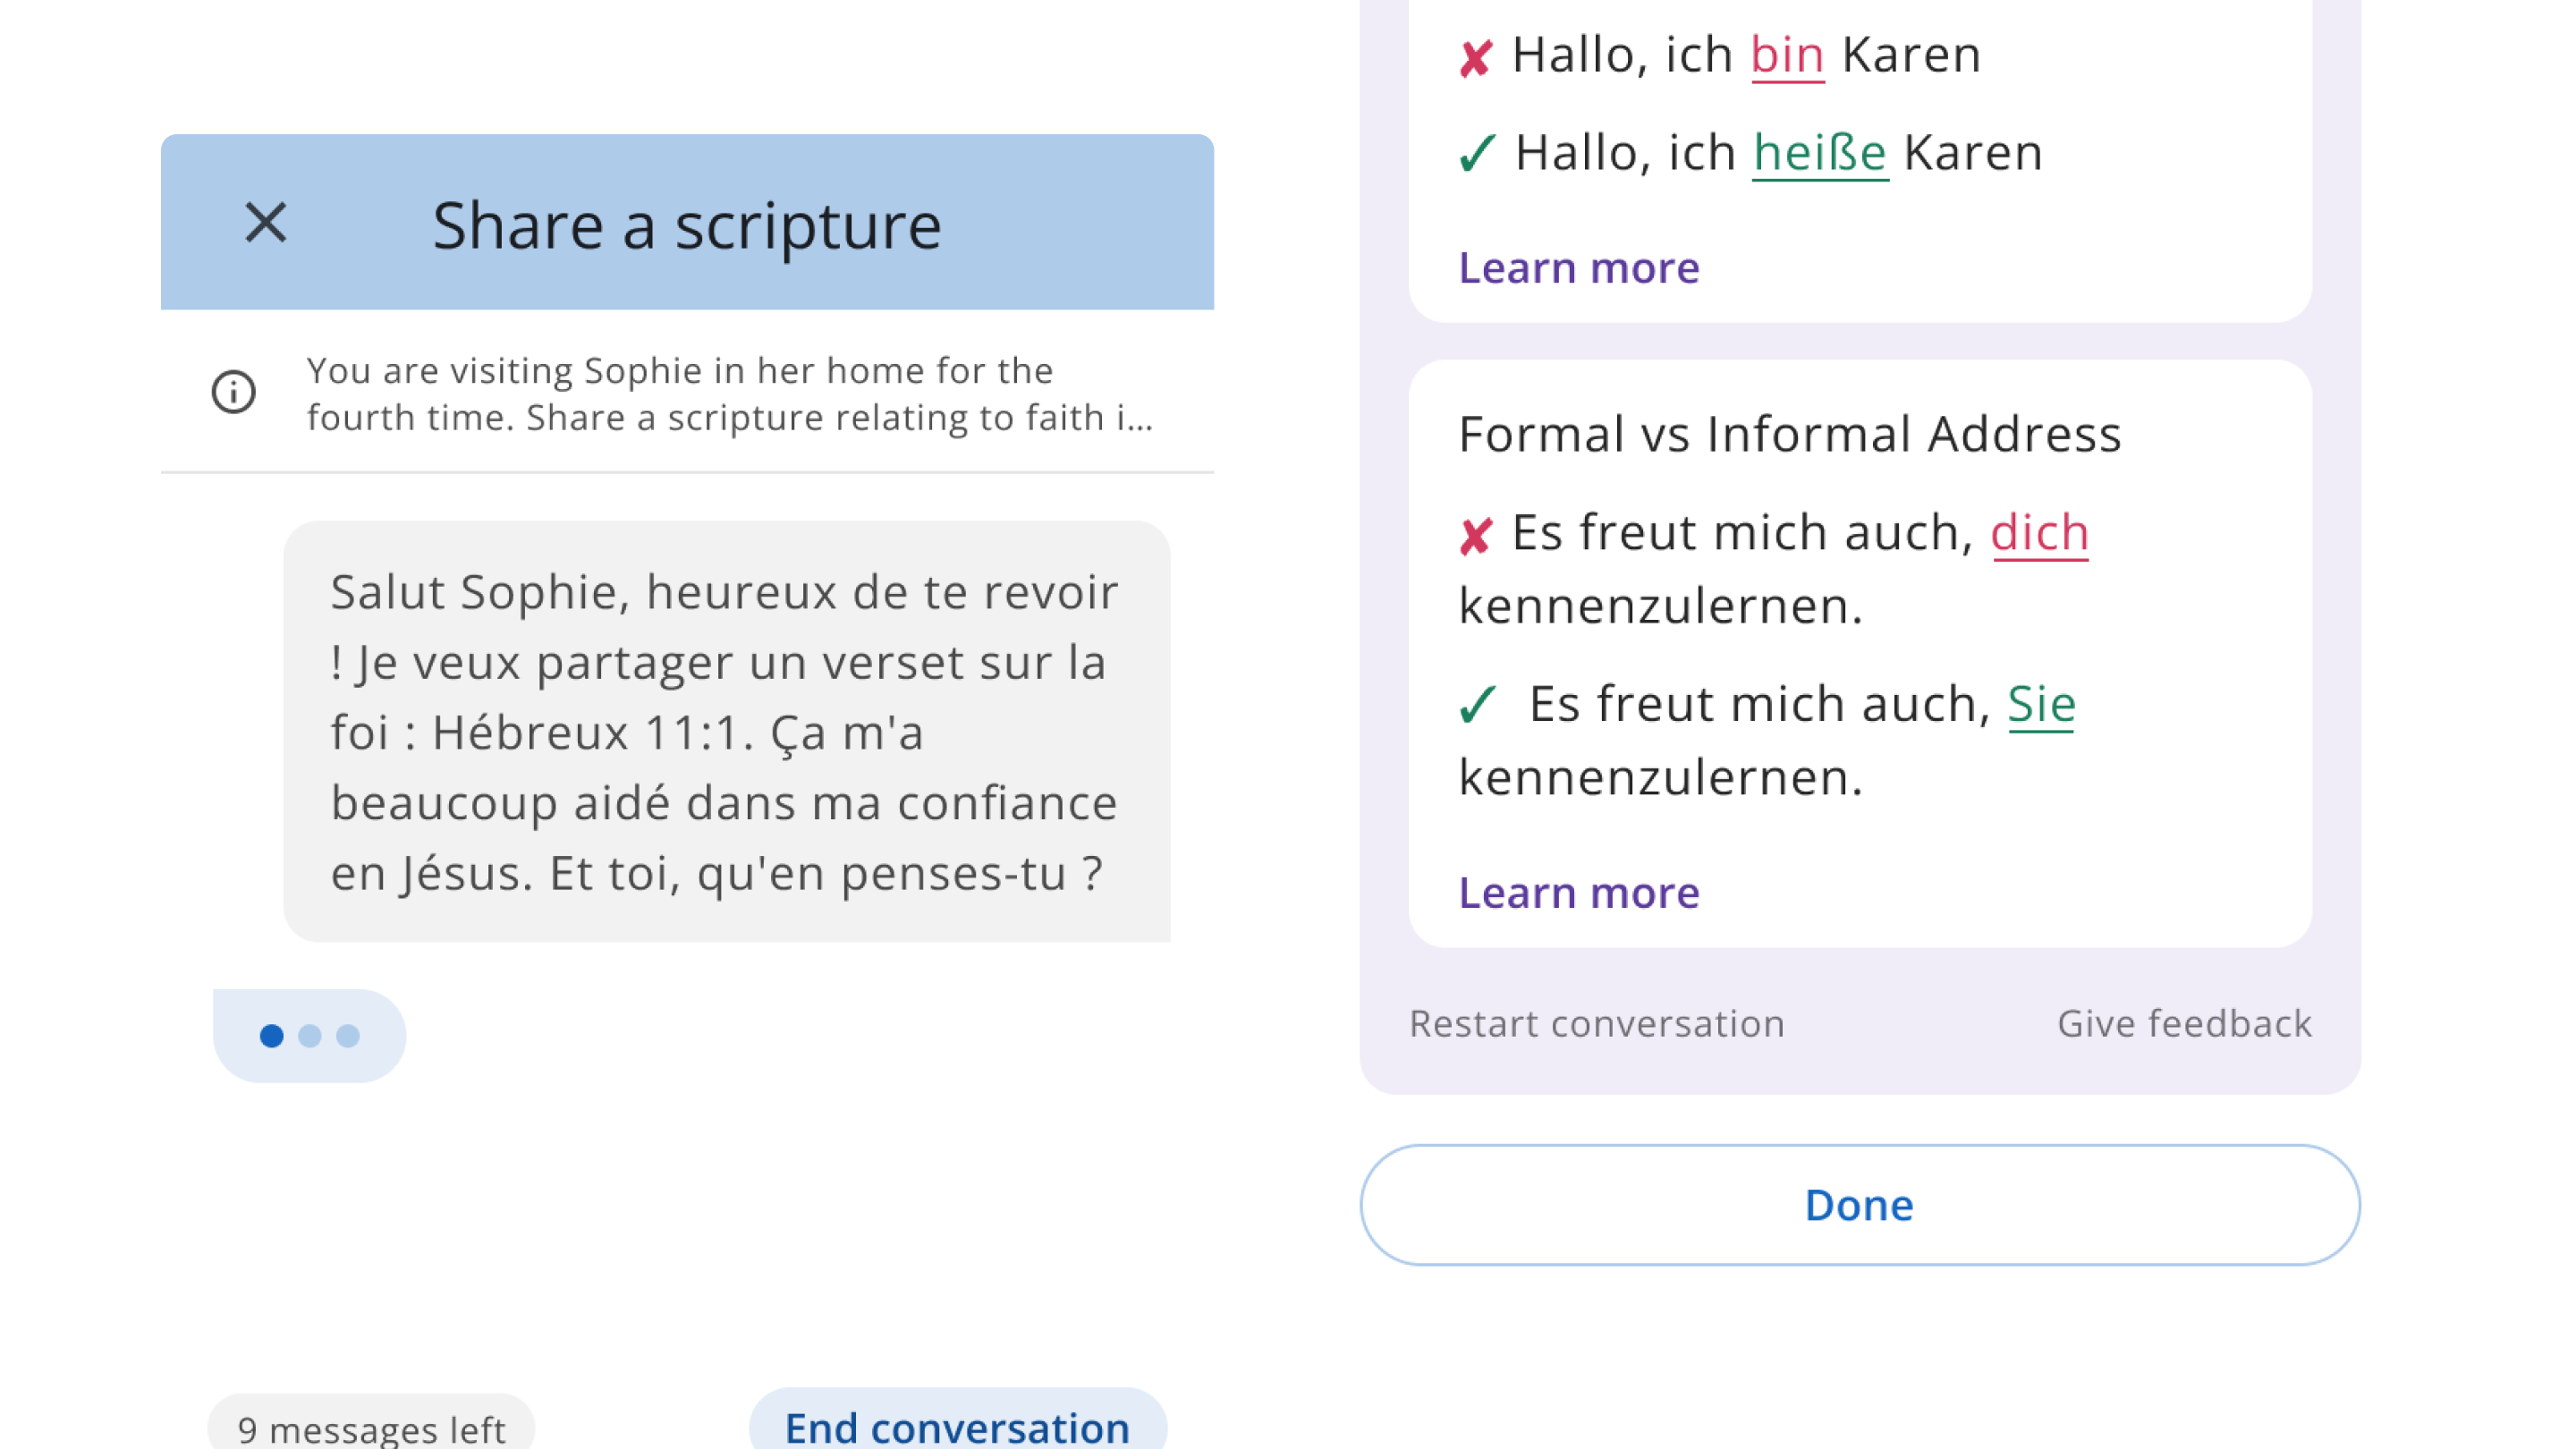Expand the truncated Sophie scenario description
Image resolution: width=2576 pixels, height=1449 pixels.
pos(729,394)
